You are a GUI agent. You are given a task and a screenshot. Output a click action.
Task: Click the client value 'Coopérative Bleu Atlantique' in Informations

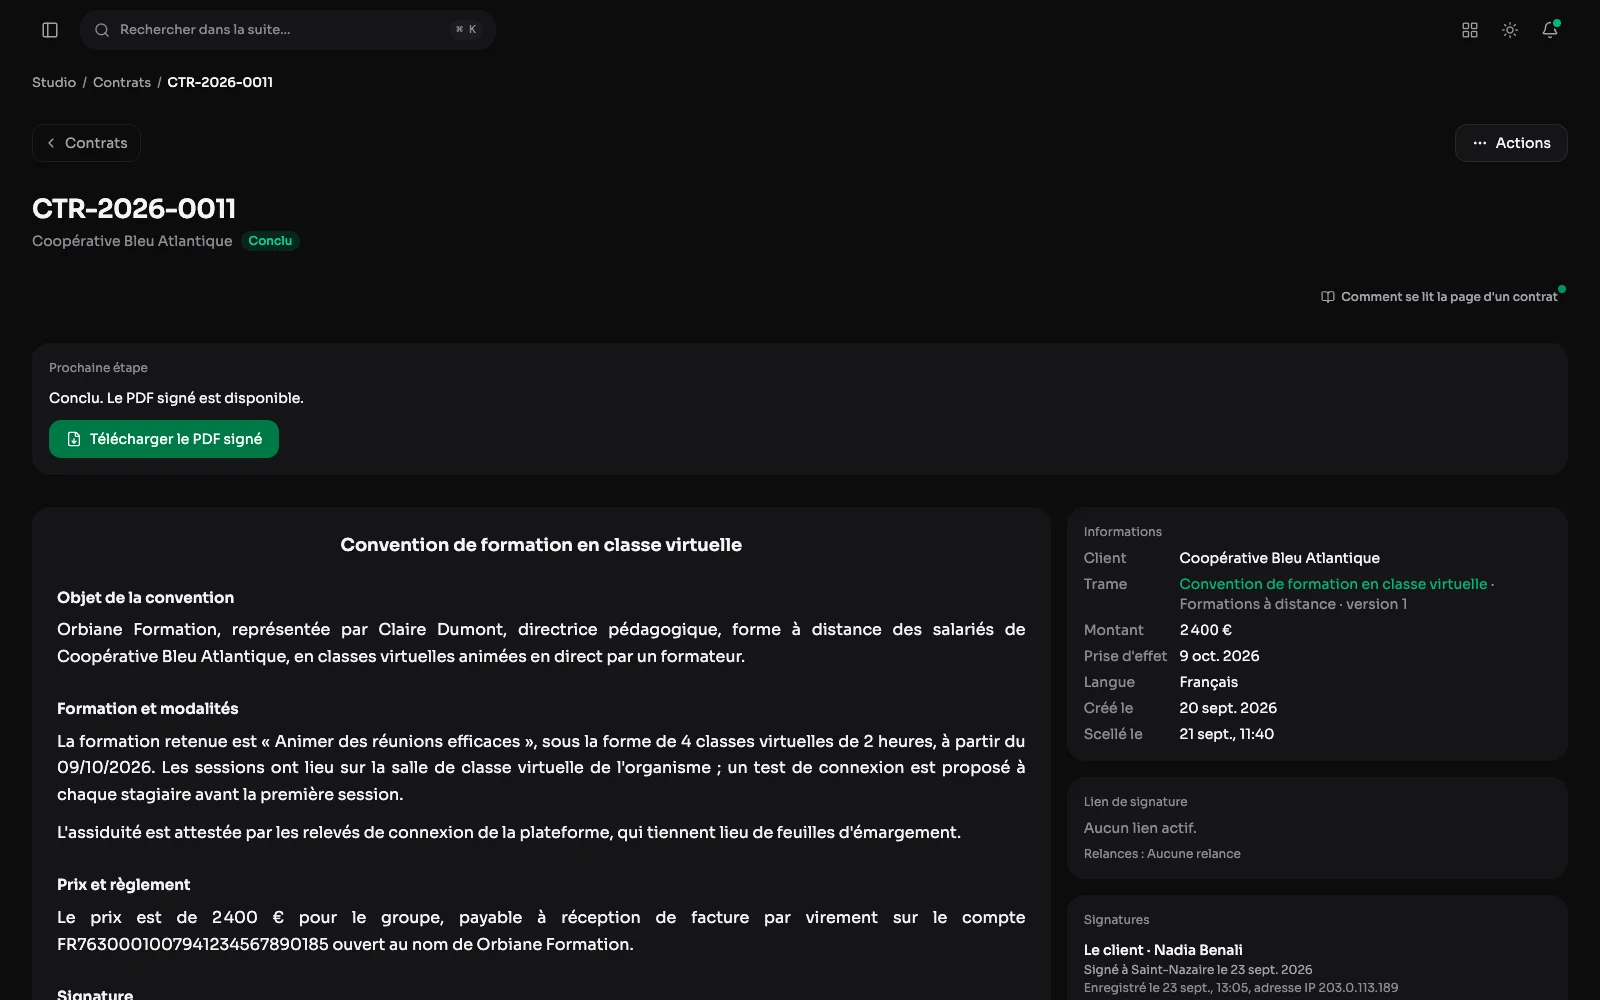click(x=1279, y=558)
